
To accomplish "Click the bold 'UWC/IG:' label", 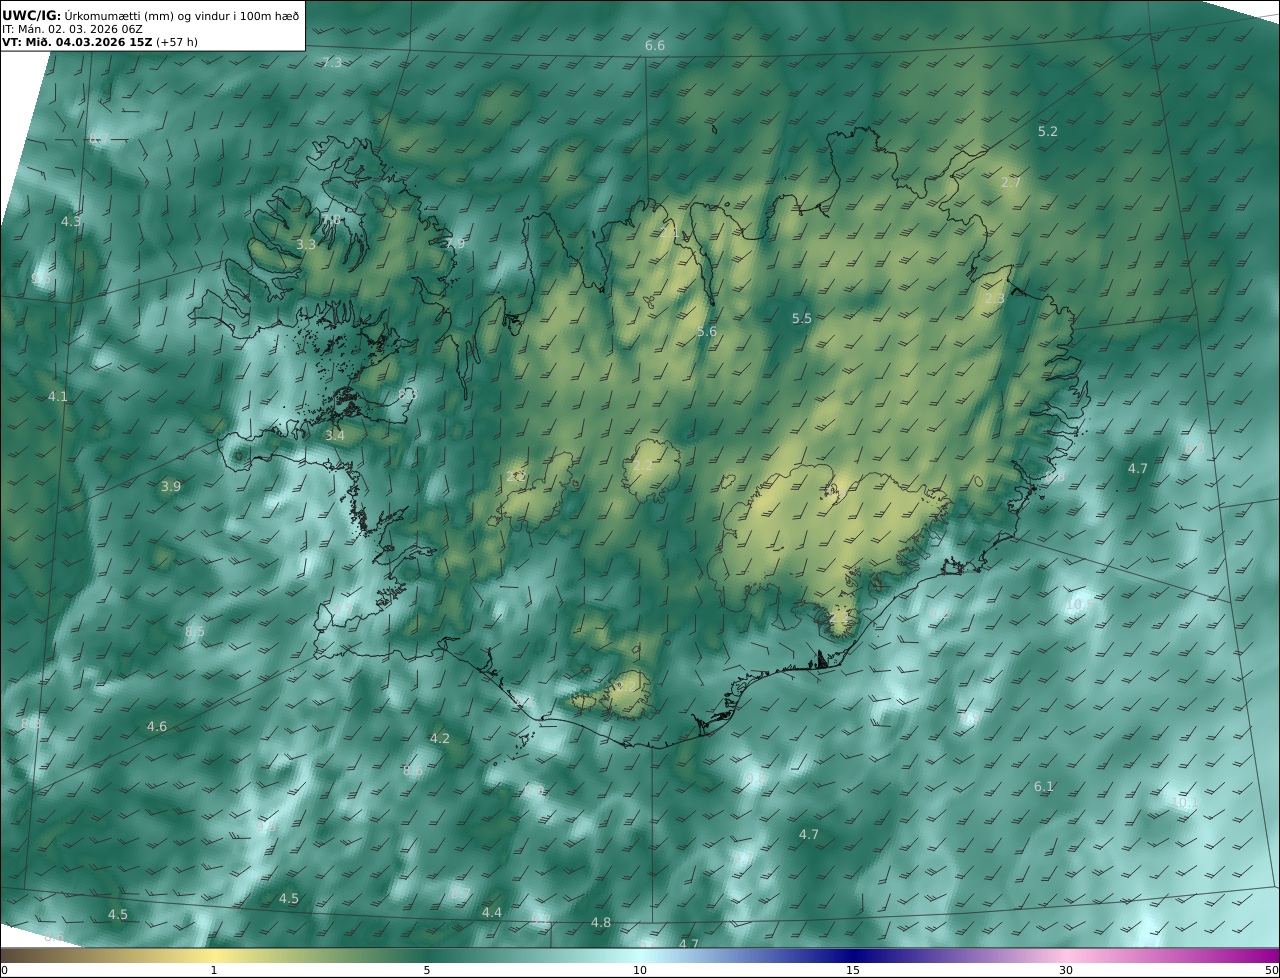I will click(32, 15).
